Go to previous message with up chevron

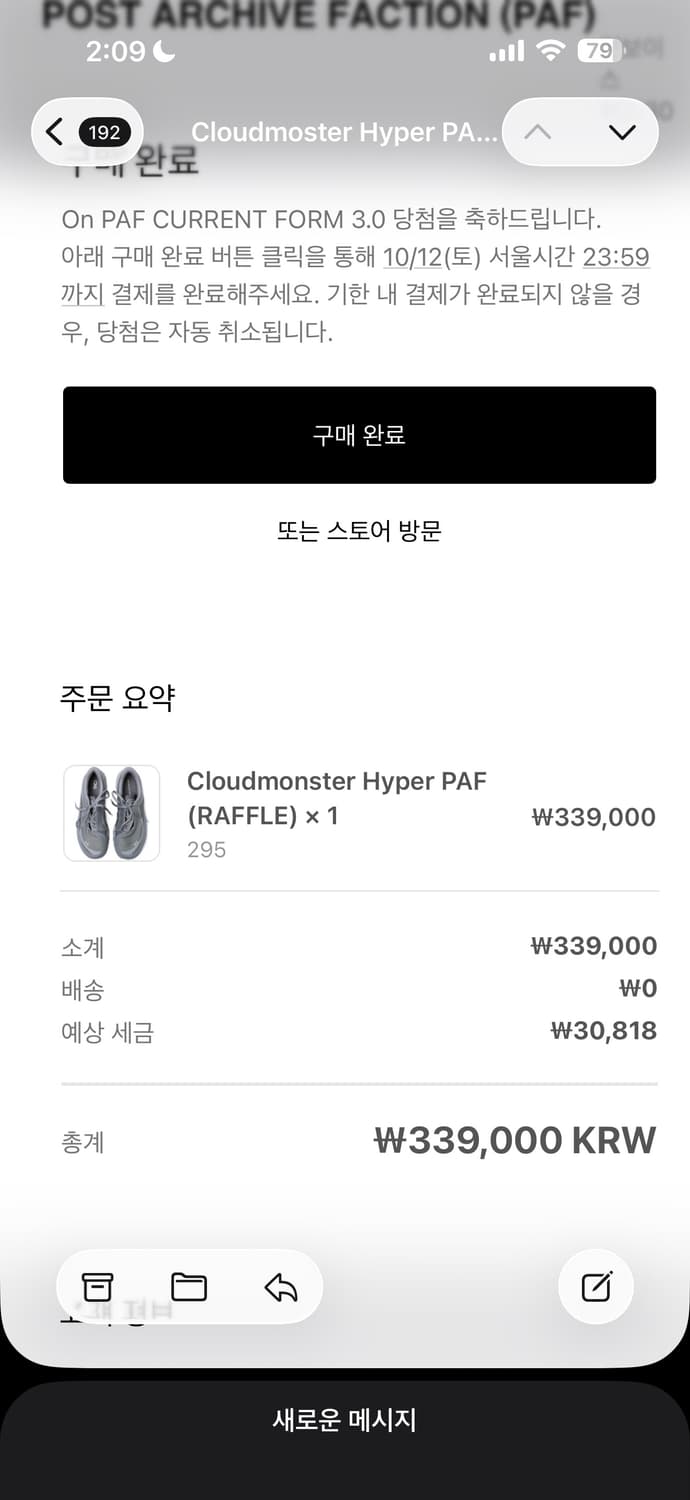click(x=538, y=132)
